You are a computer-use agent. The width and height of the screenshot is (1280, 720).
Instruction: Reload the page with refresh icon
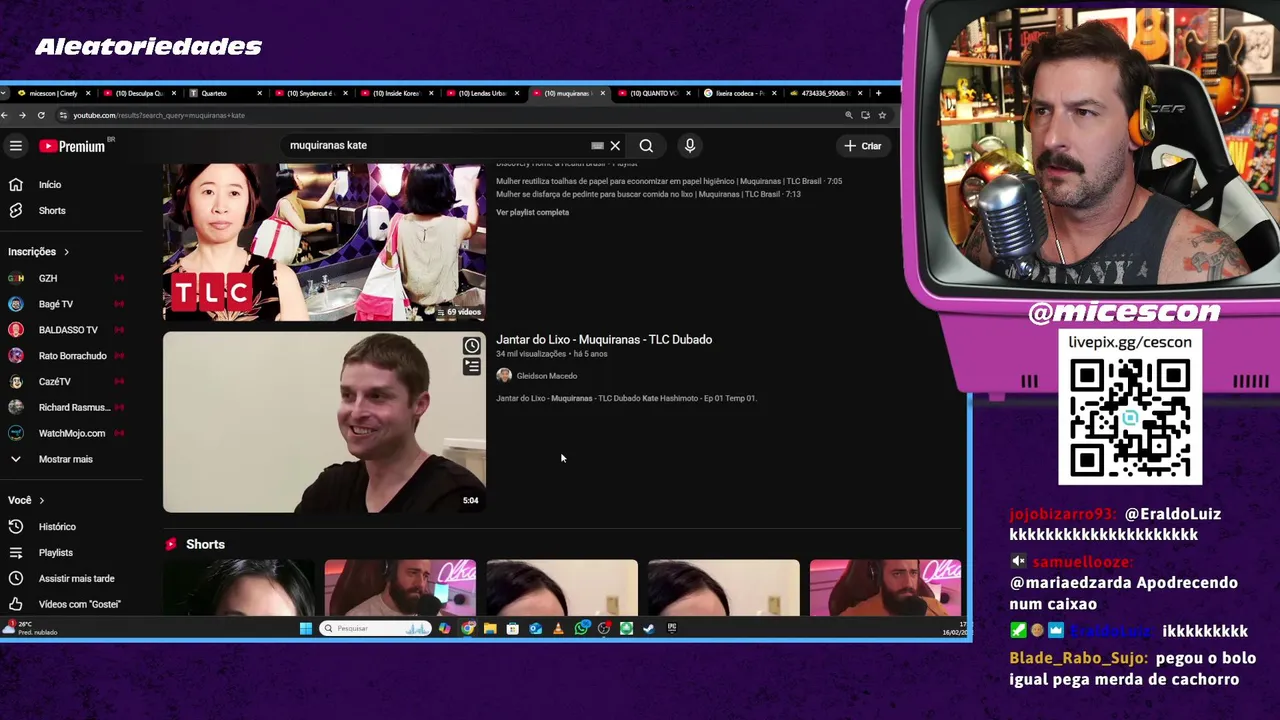pos(41,115)
